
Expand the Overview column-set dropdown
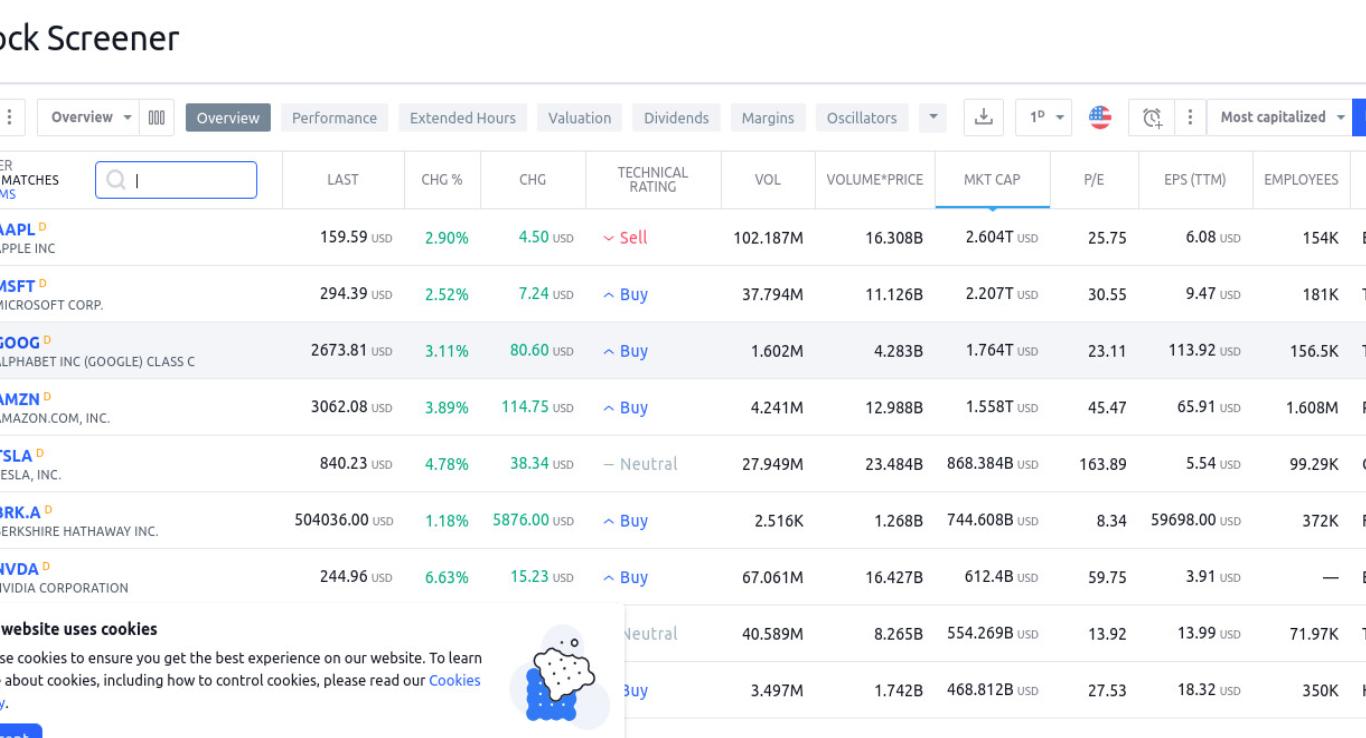(x=89, y=117)
